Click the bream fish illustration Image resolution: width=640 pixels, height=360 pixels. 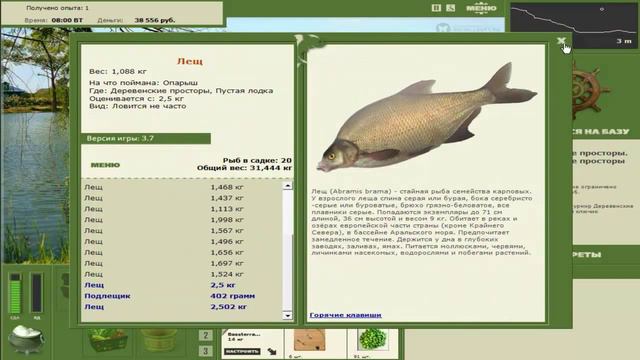click(x=427, y=119)
